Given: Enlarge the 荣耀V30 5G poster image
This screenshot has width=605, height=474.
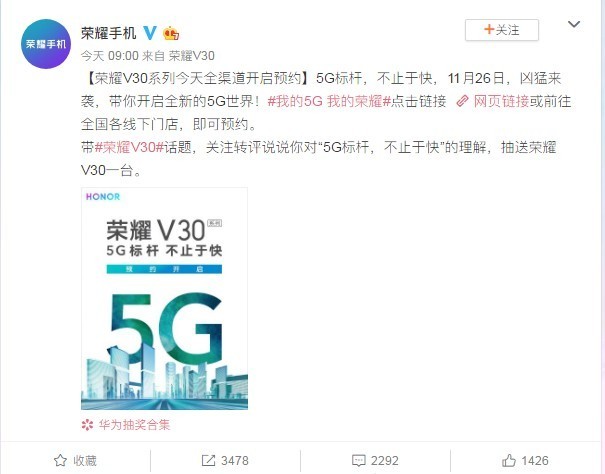Looking at the screenshot, I should coord(164,298).
